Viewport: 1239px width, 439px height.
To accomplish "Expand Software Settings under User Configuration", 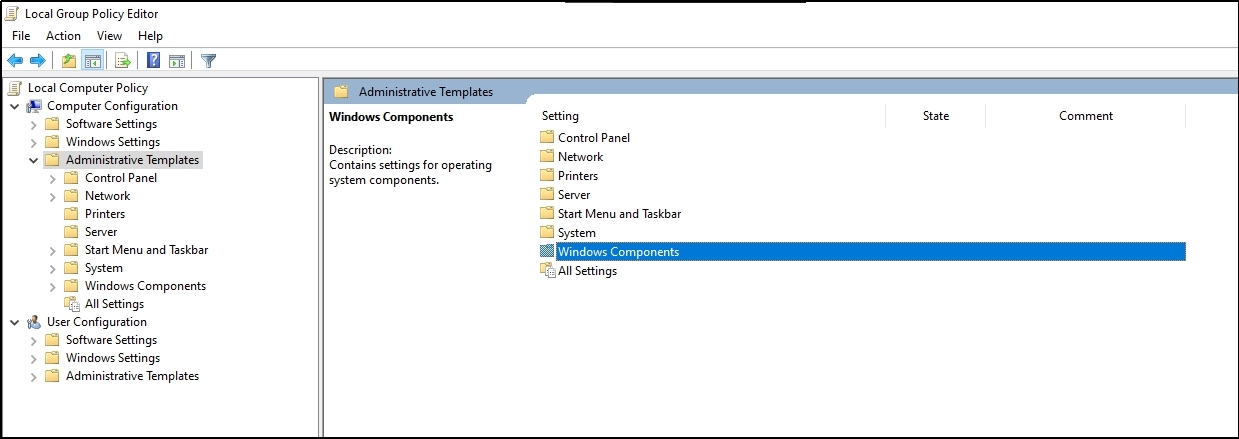I will (33, 340).
